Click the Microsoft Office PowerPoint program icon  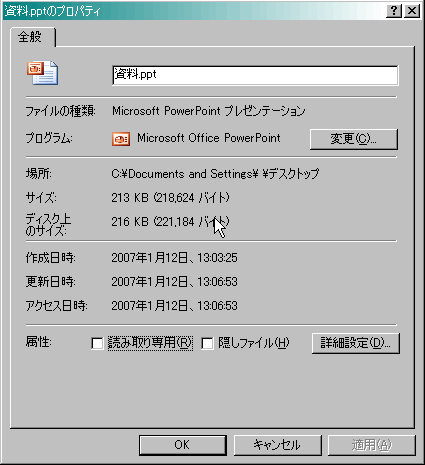[121, 139]
